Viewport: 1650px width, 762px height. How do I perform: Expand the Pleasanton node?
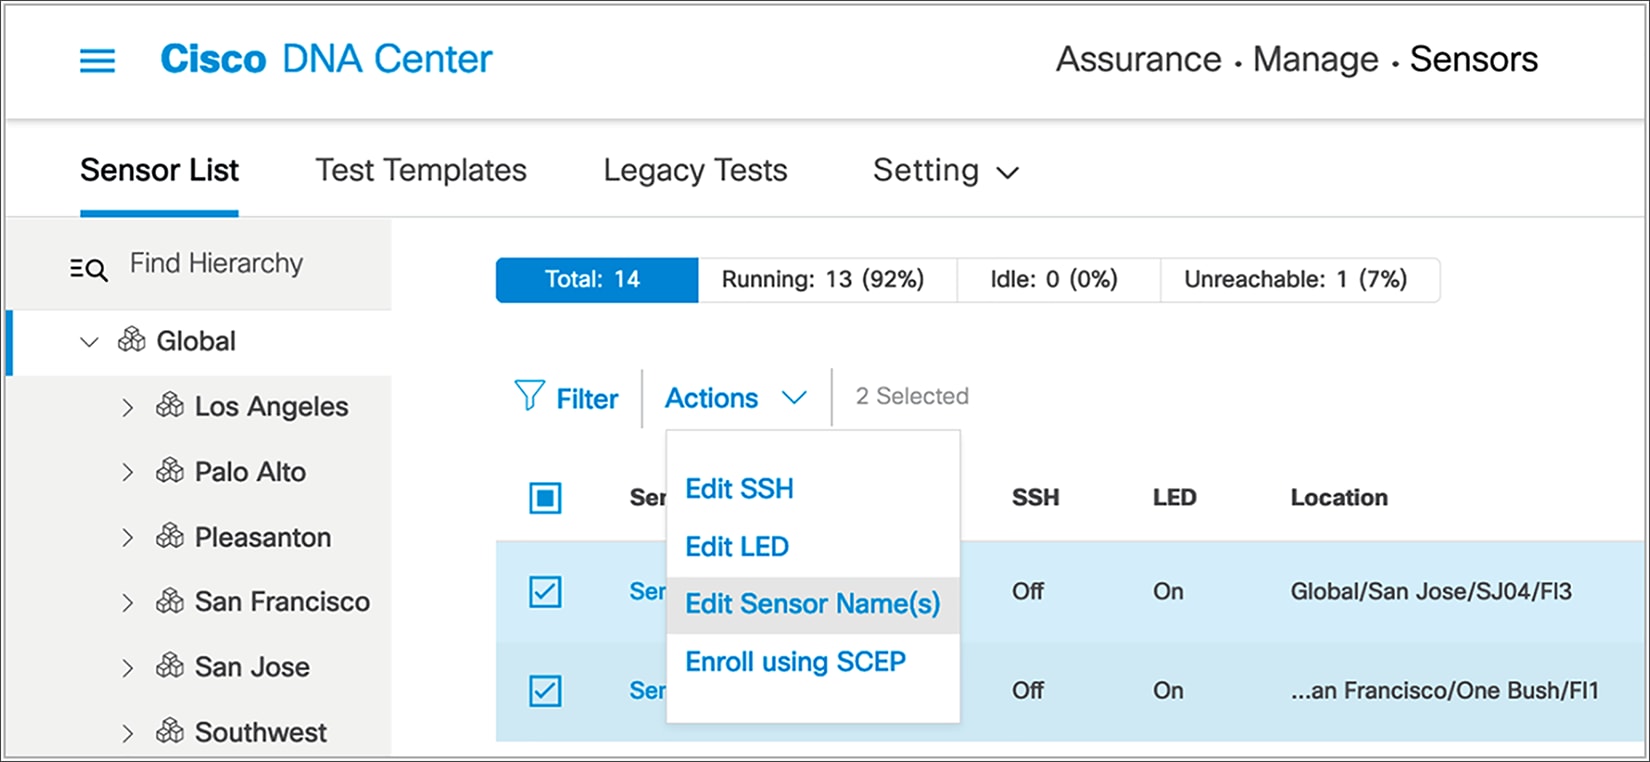pos(127,538)
